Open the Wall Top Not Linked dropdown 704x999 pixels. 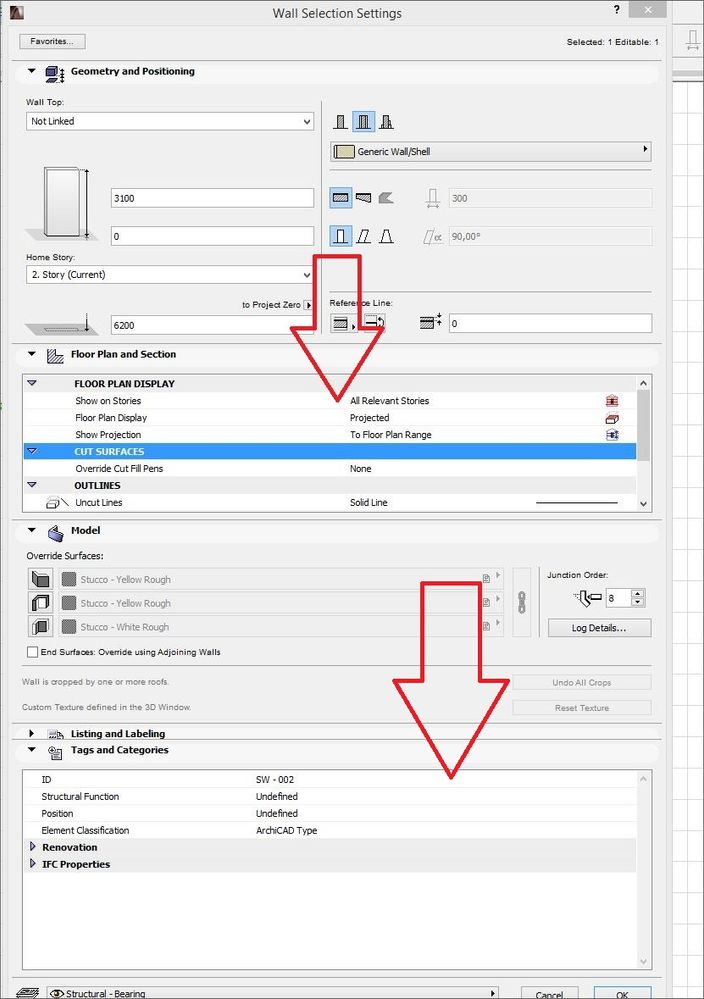[170, 121]
